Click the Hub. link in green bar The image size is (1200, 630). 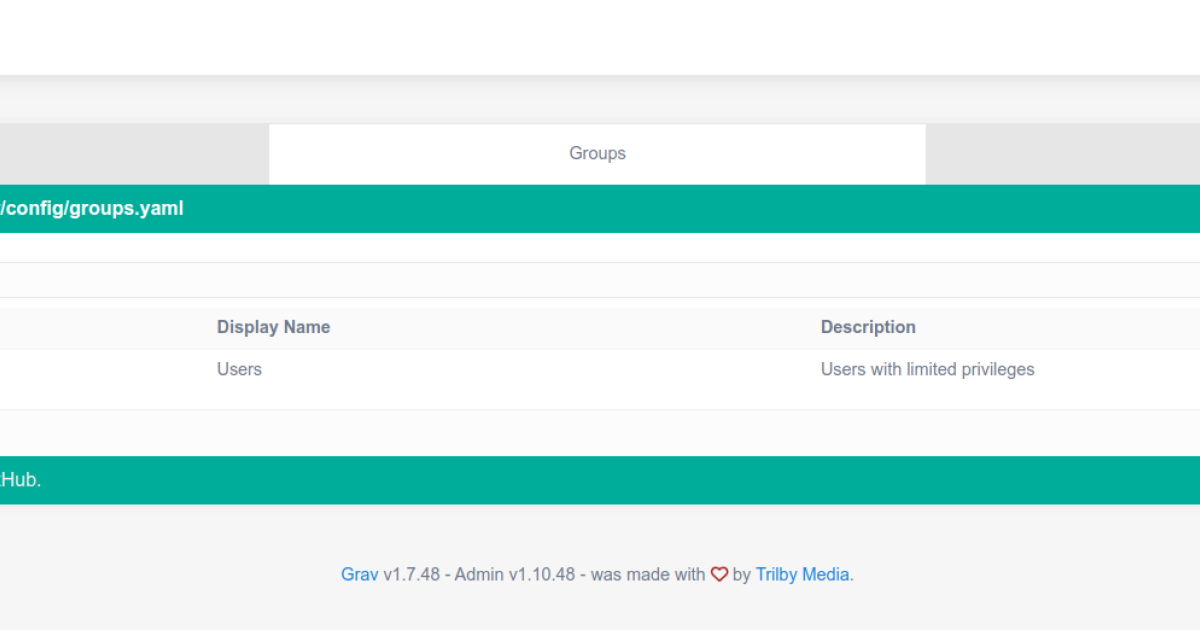[x=20, y=480]
